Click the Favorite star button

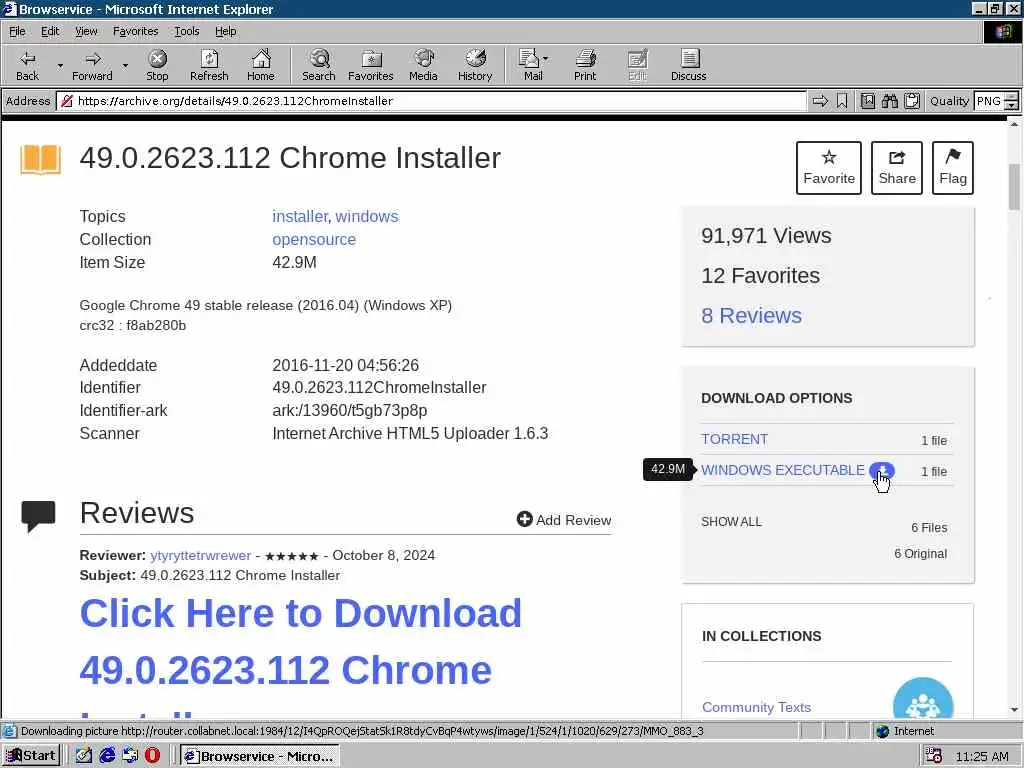click(829, 168)
